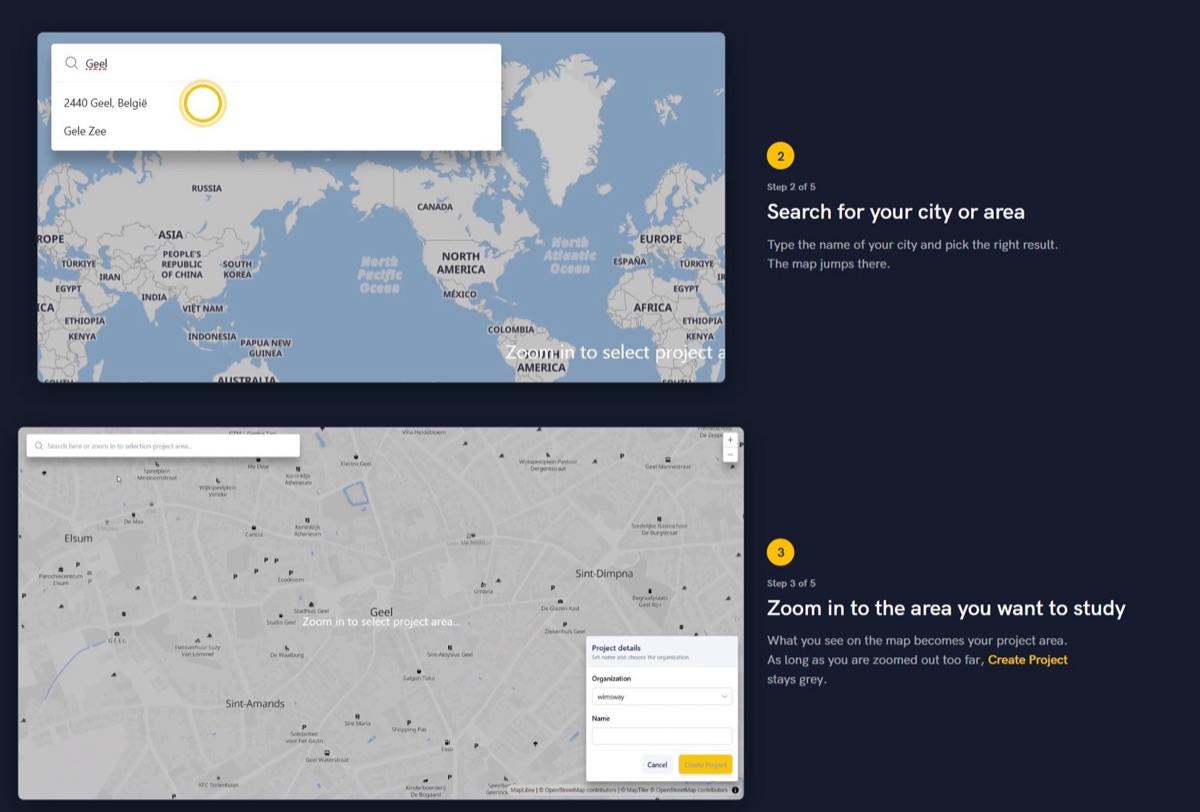Click the 'Ecodroom' map label
This screenshot has height=812, width=1200.
click(290, 578)
